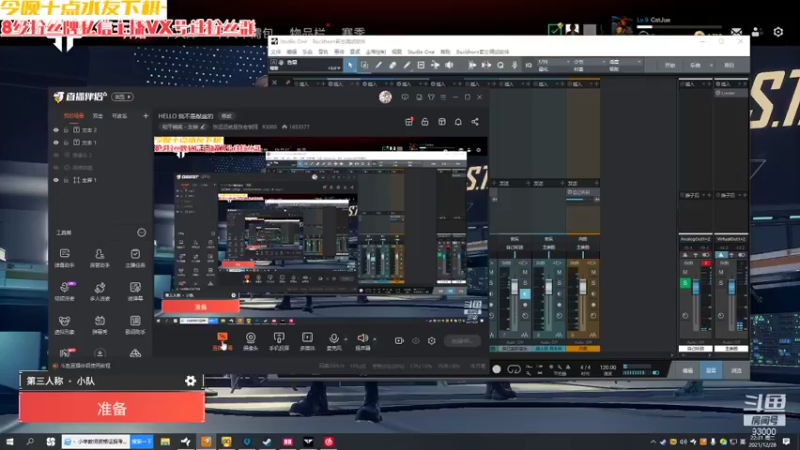The height and width of the screenshot is (450, 800).
Task: Add the 摄像头 camera source
Action: pos(251,341)
